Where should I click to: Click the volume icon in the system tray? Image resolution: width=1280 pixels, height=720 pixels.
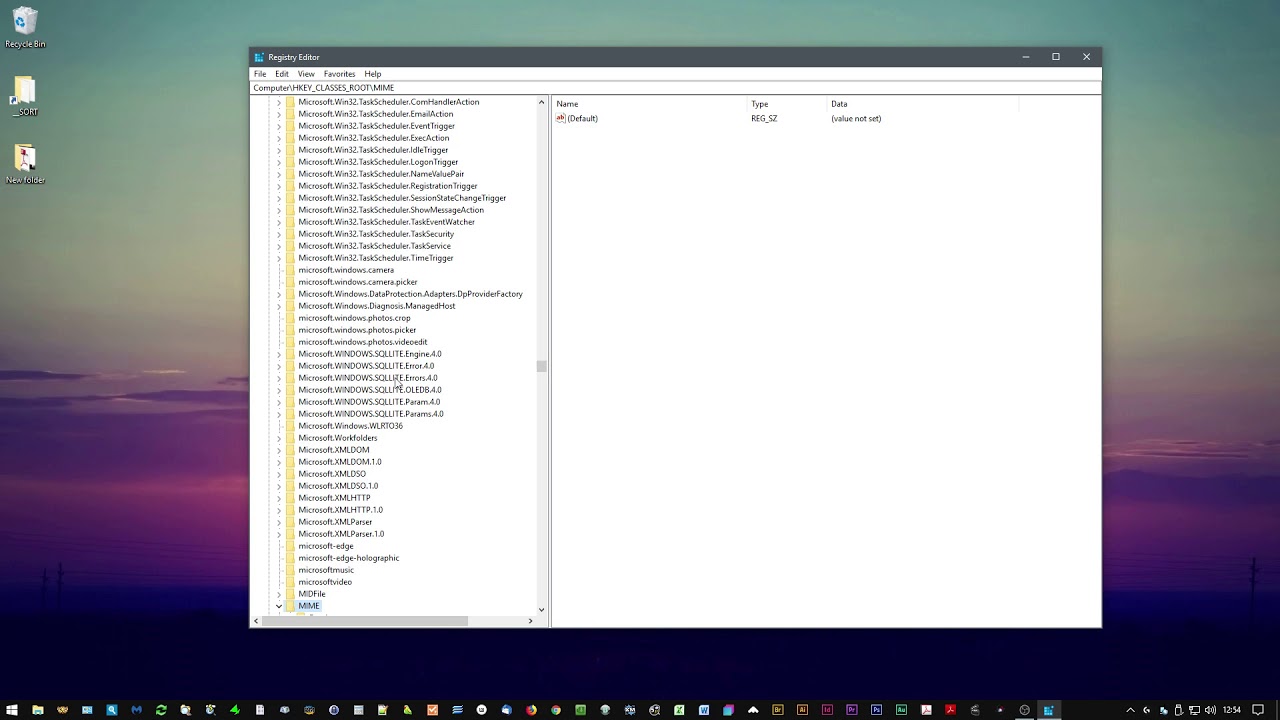[x=1210, y=710]
